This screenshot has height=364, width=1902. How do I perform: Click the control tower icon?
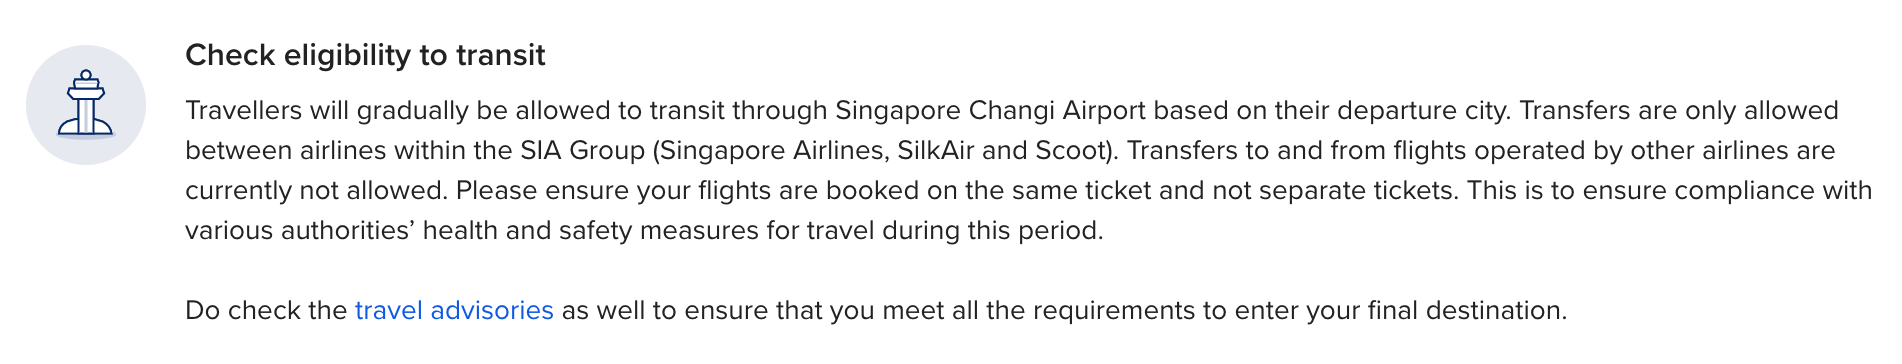(86, 104)
